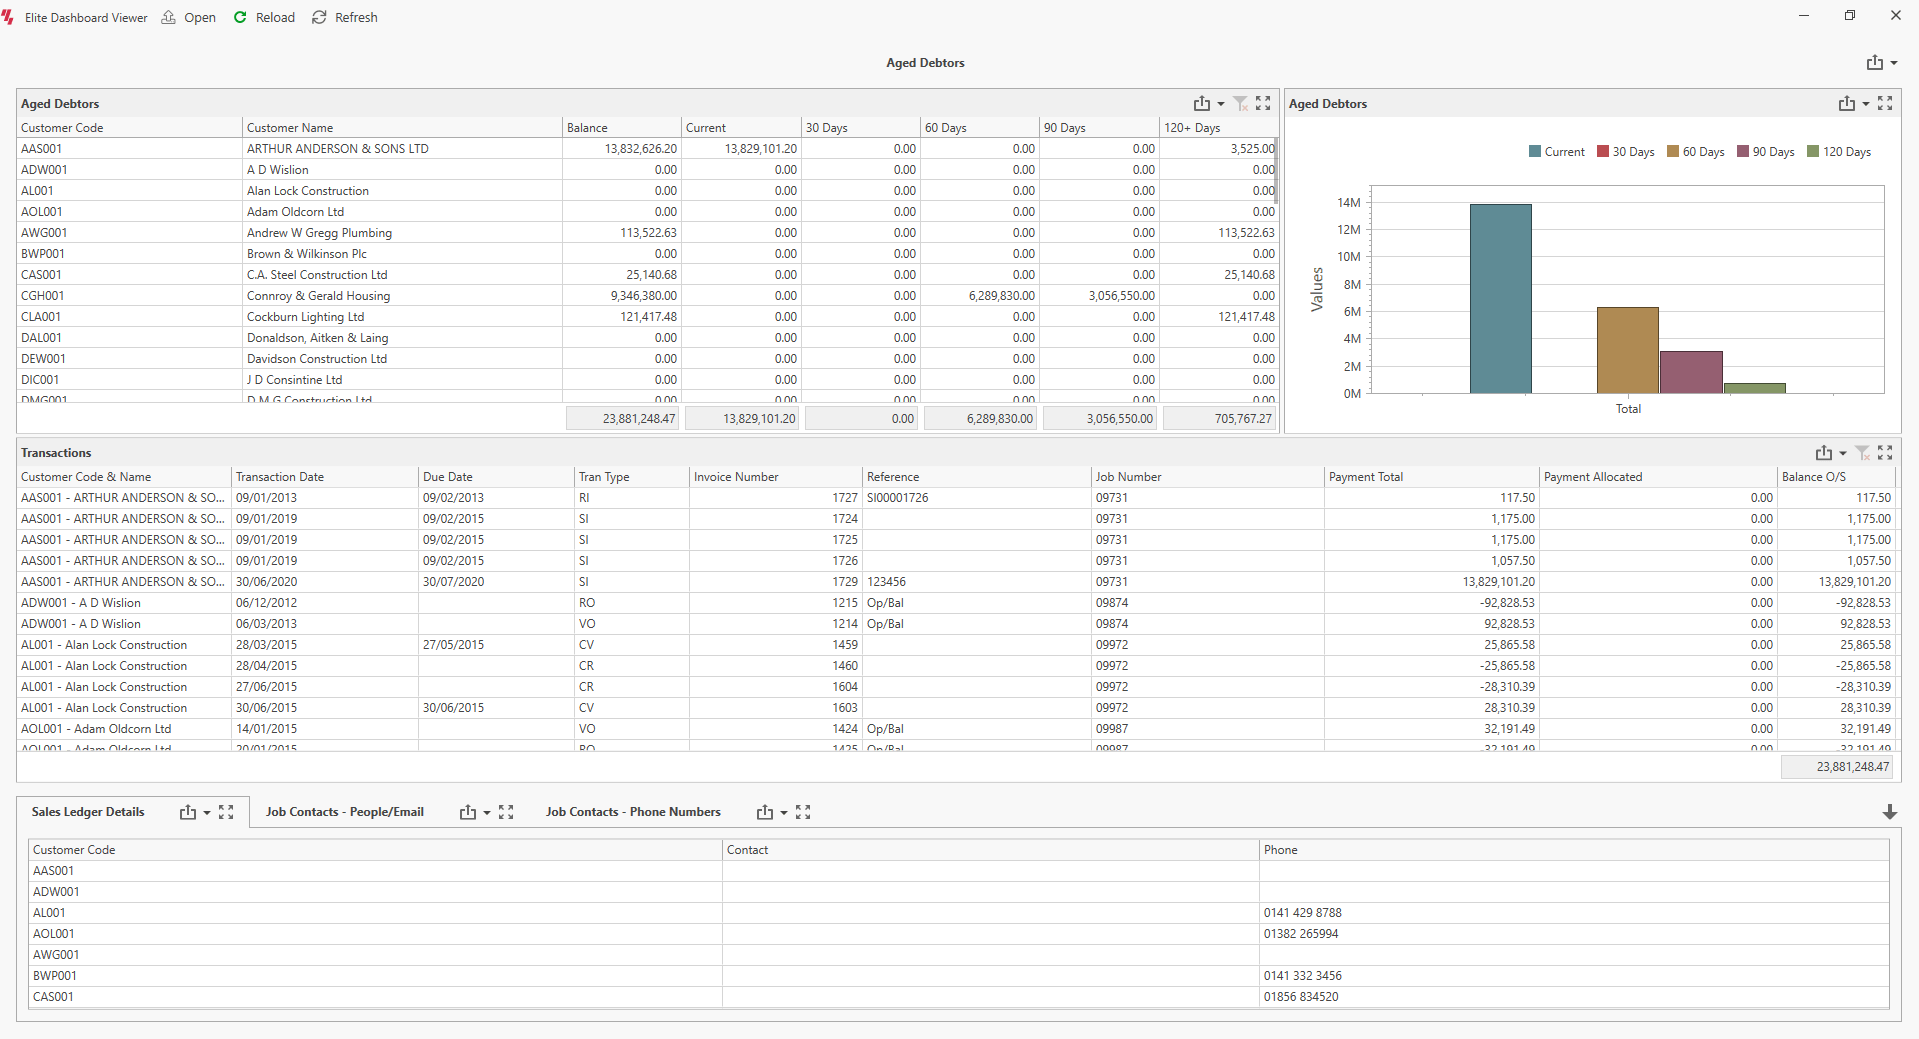This screenshot has height=1039, width=1919.
Task: Sort Transactions by Transaction Date column header
Action: pyautogui.click(x=325, y=477)
